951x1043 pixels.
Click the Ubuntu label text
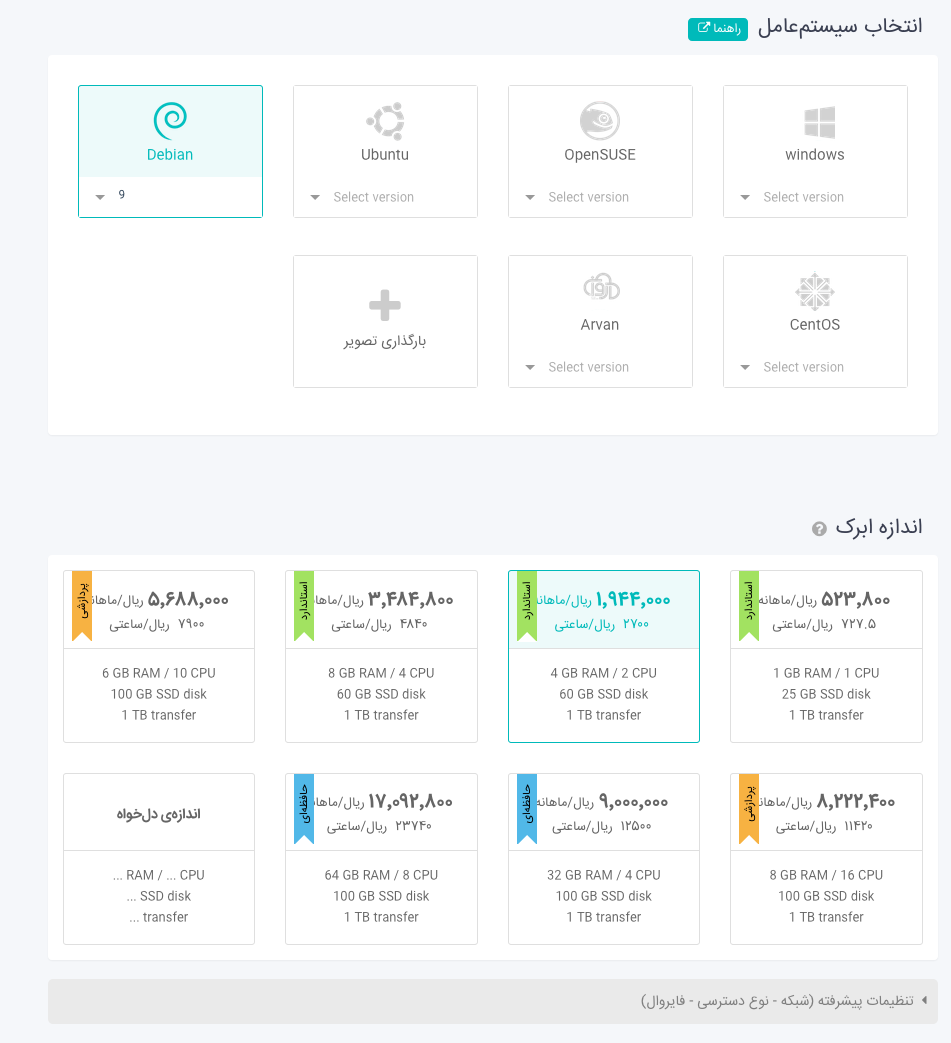[x=385, y=154]
